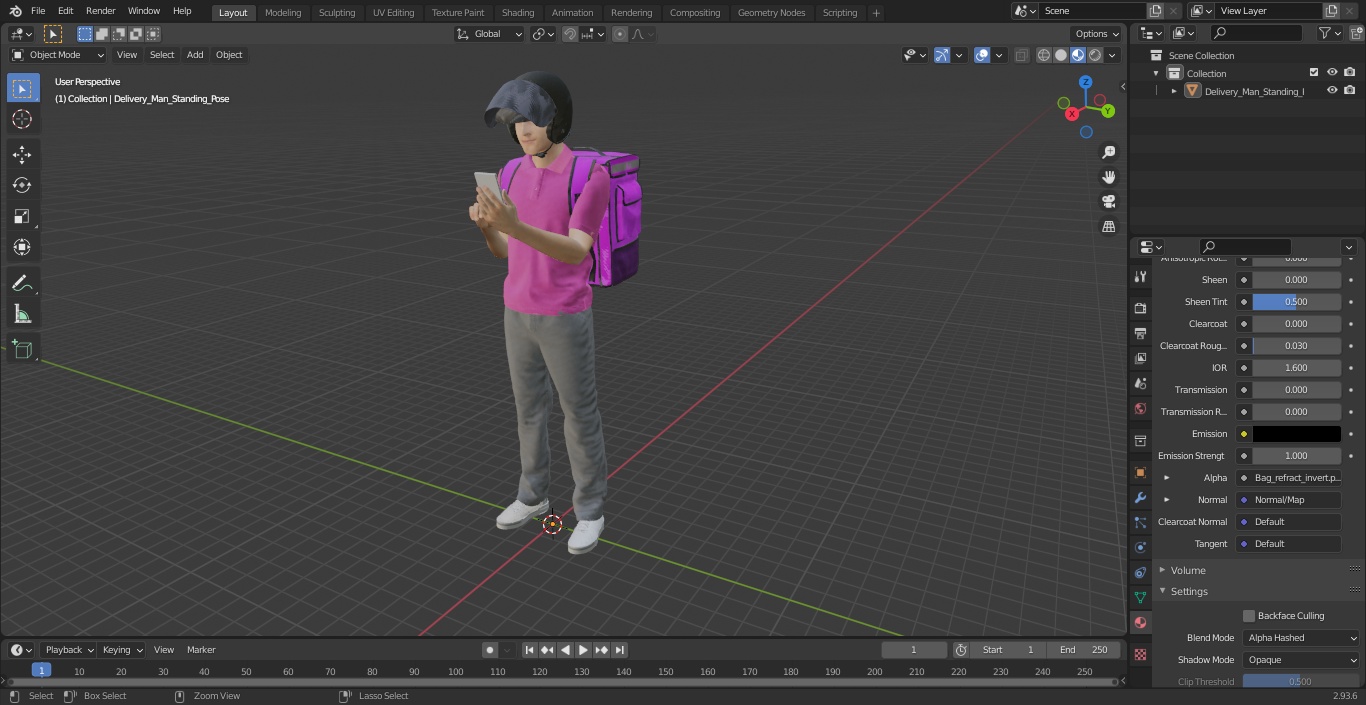Click the End frame 250 field
The width and height of the screenshot is (1366, 705).
click(x=1084, y=650)
